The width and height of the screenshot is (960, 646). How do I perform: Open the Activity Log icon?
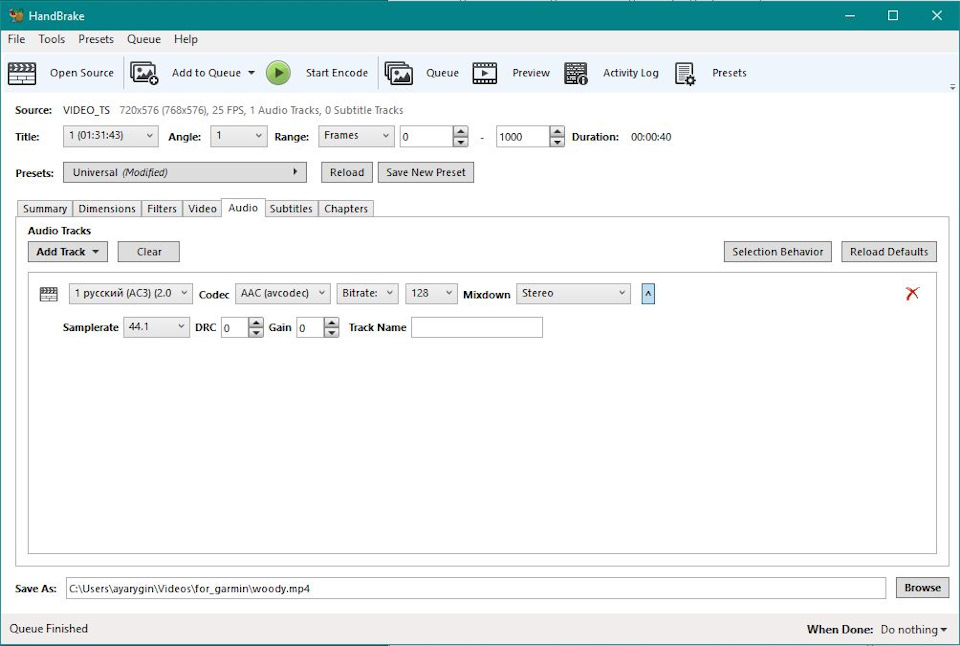576,73
